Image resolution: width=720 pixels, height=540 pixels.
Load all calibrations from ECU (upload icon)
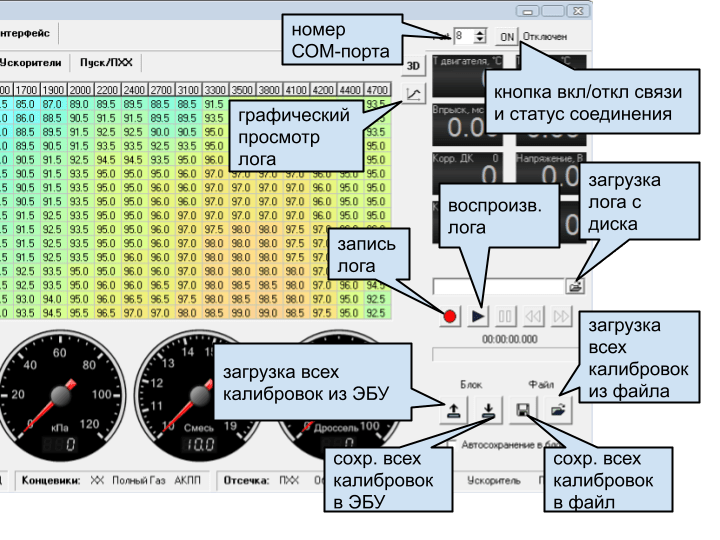[x=452, y=408]
